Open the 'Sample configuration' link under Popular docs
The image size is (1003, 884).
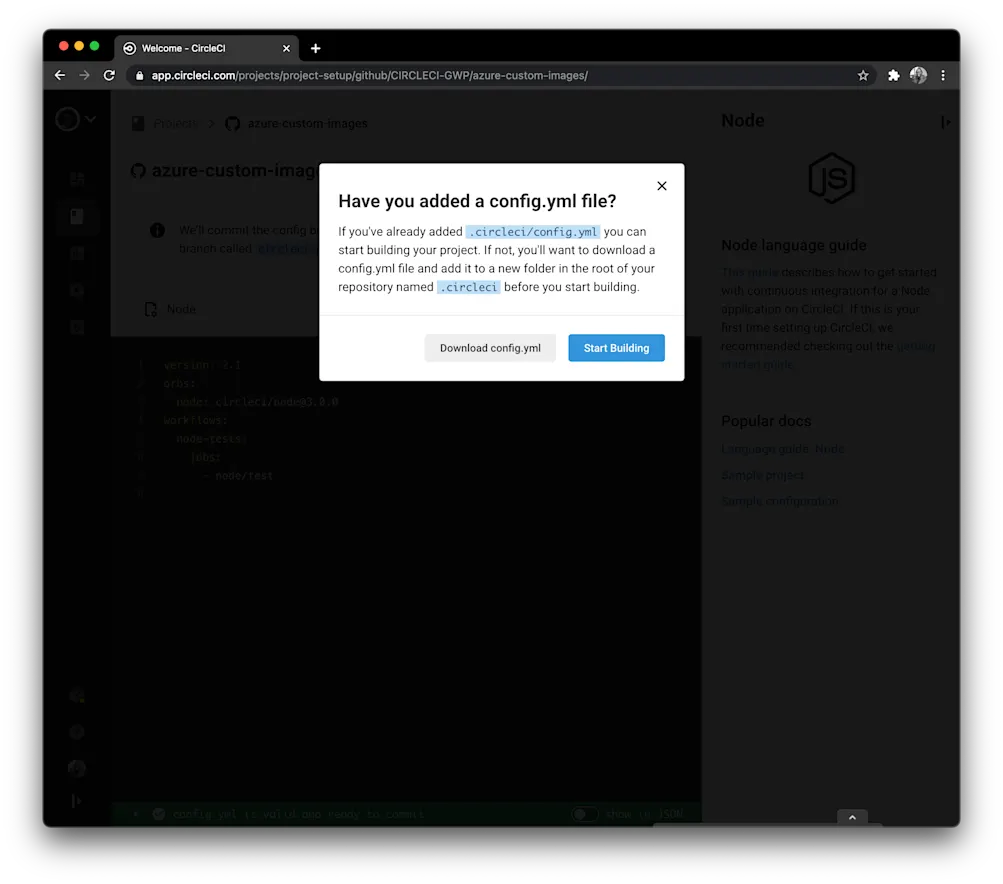pos(779,501)
